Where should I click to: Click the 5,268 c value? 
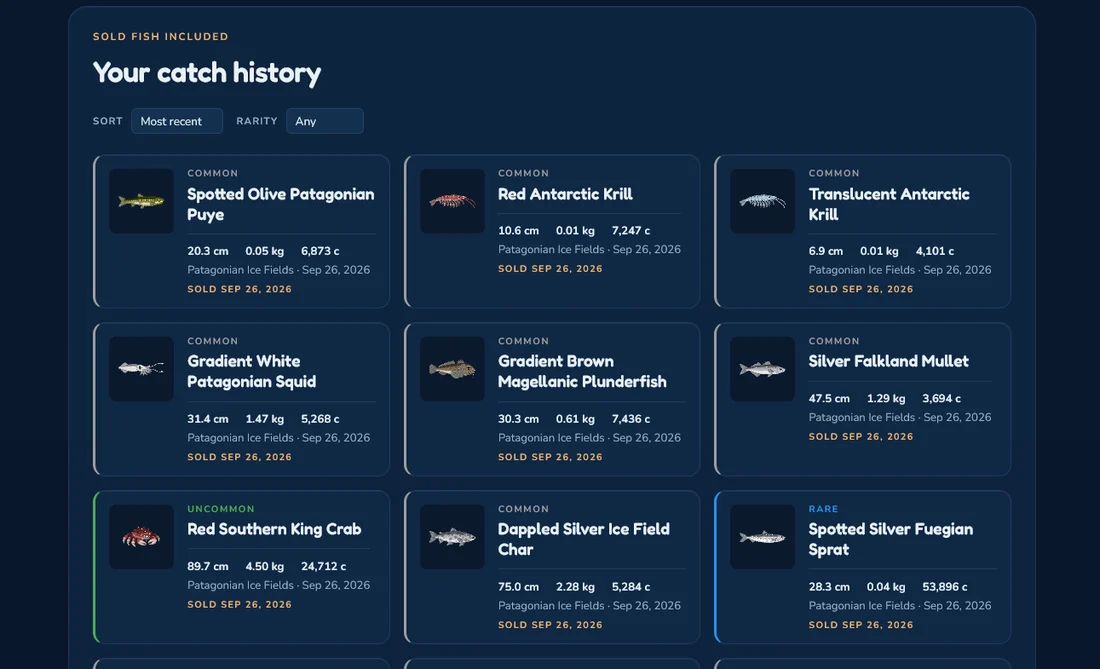click(x=320, y=419)
